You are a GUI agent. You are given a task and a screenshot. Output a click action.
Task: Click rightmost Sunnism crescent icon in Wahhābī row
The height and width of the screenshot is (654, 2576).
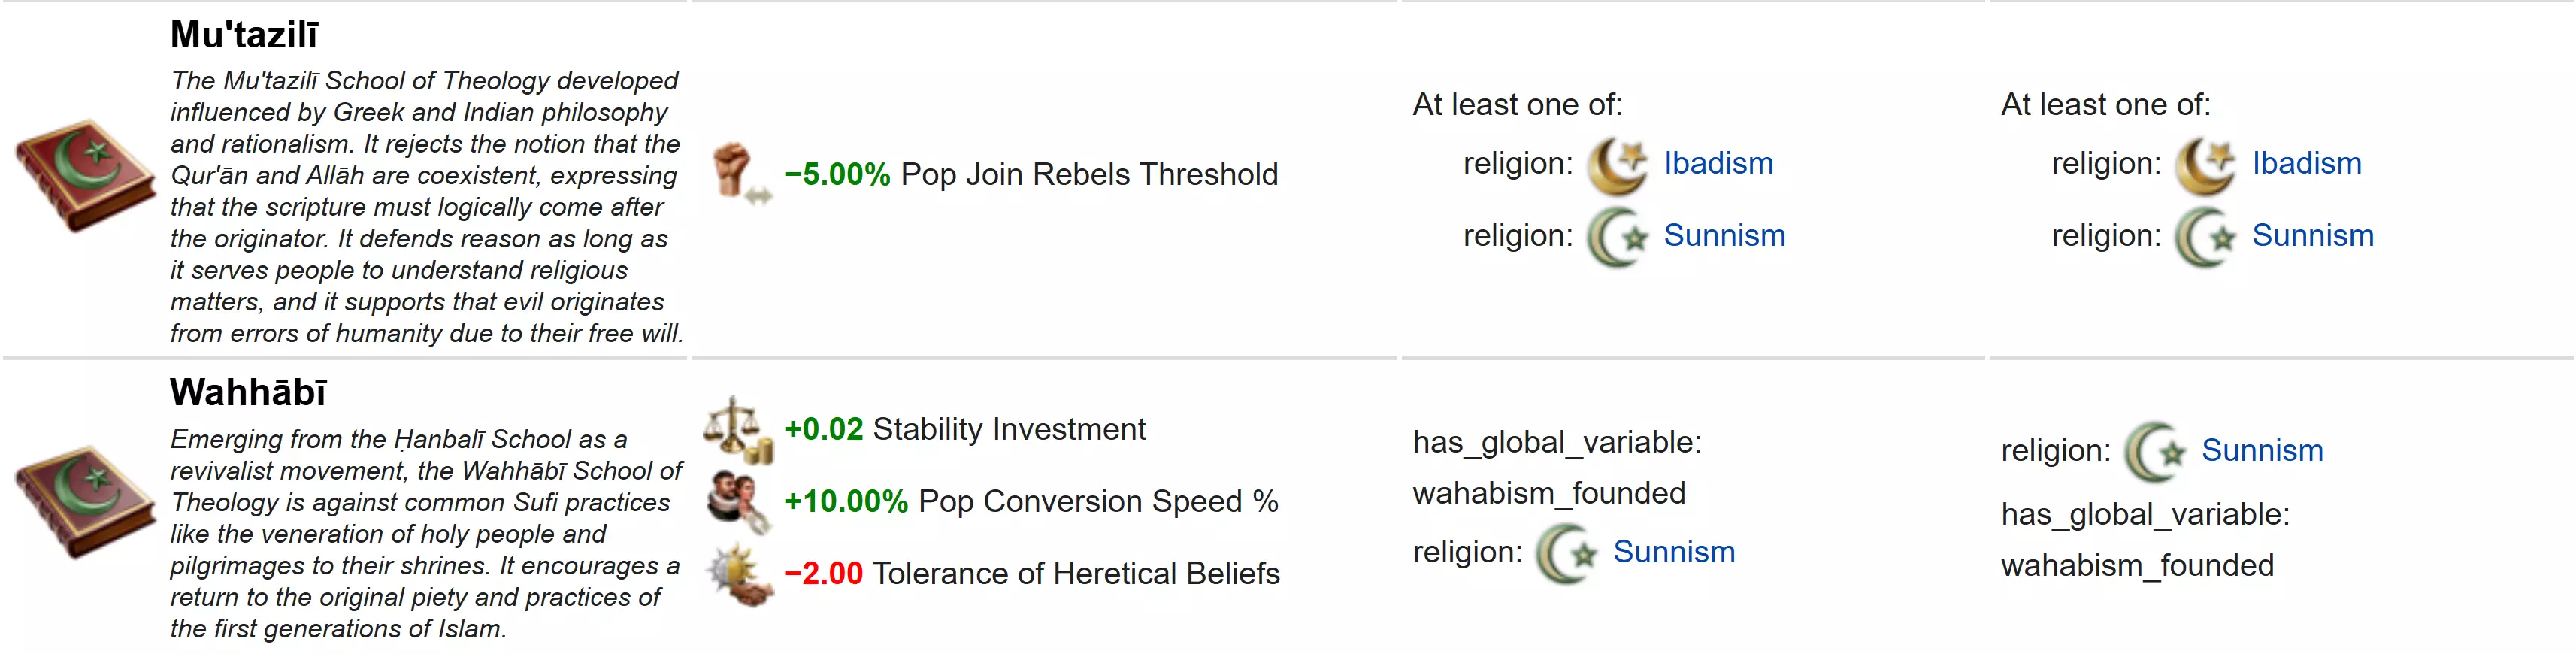coord(2155,451)
